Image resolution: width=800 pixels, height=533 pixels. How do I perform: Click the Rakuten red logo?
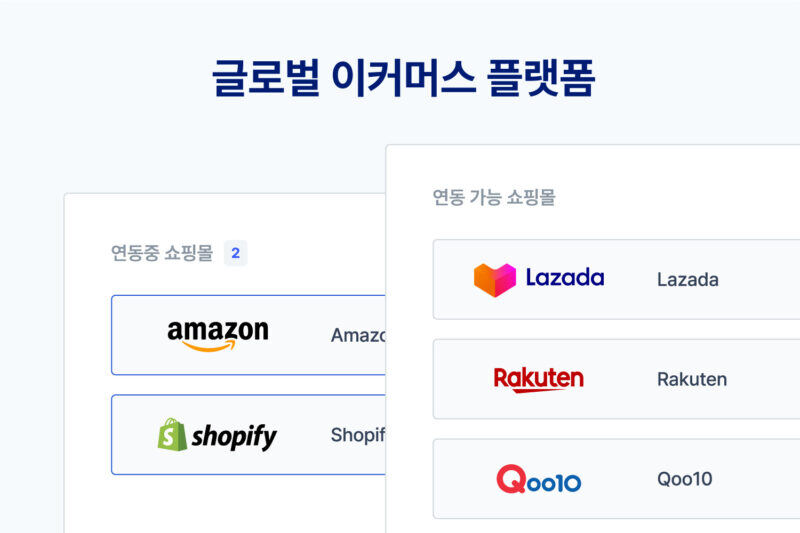point(539,379)
